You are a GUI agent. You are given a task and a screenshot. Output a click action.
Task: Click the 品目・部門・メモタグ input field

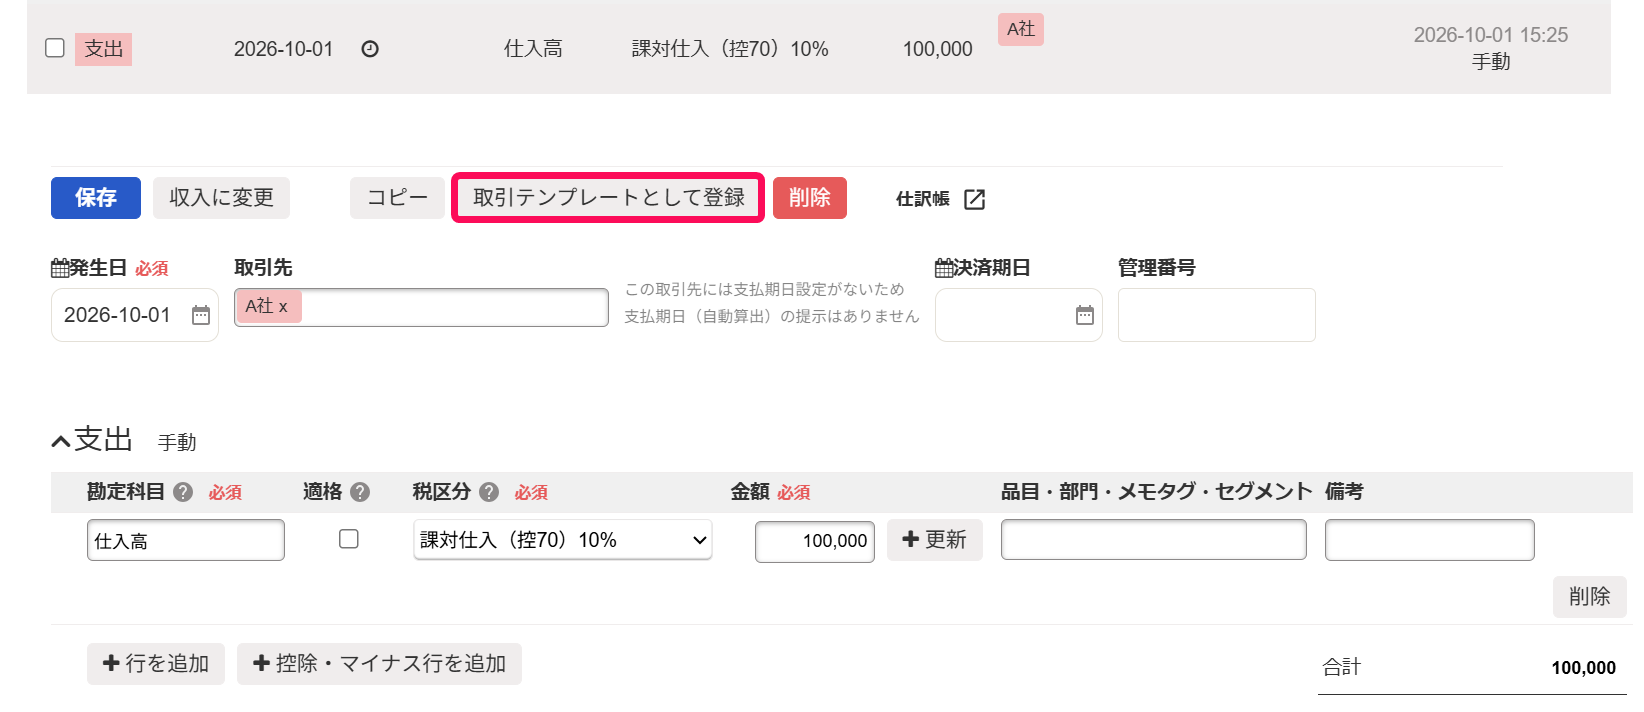(x=1154, y=539)
